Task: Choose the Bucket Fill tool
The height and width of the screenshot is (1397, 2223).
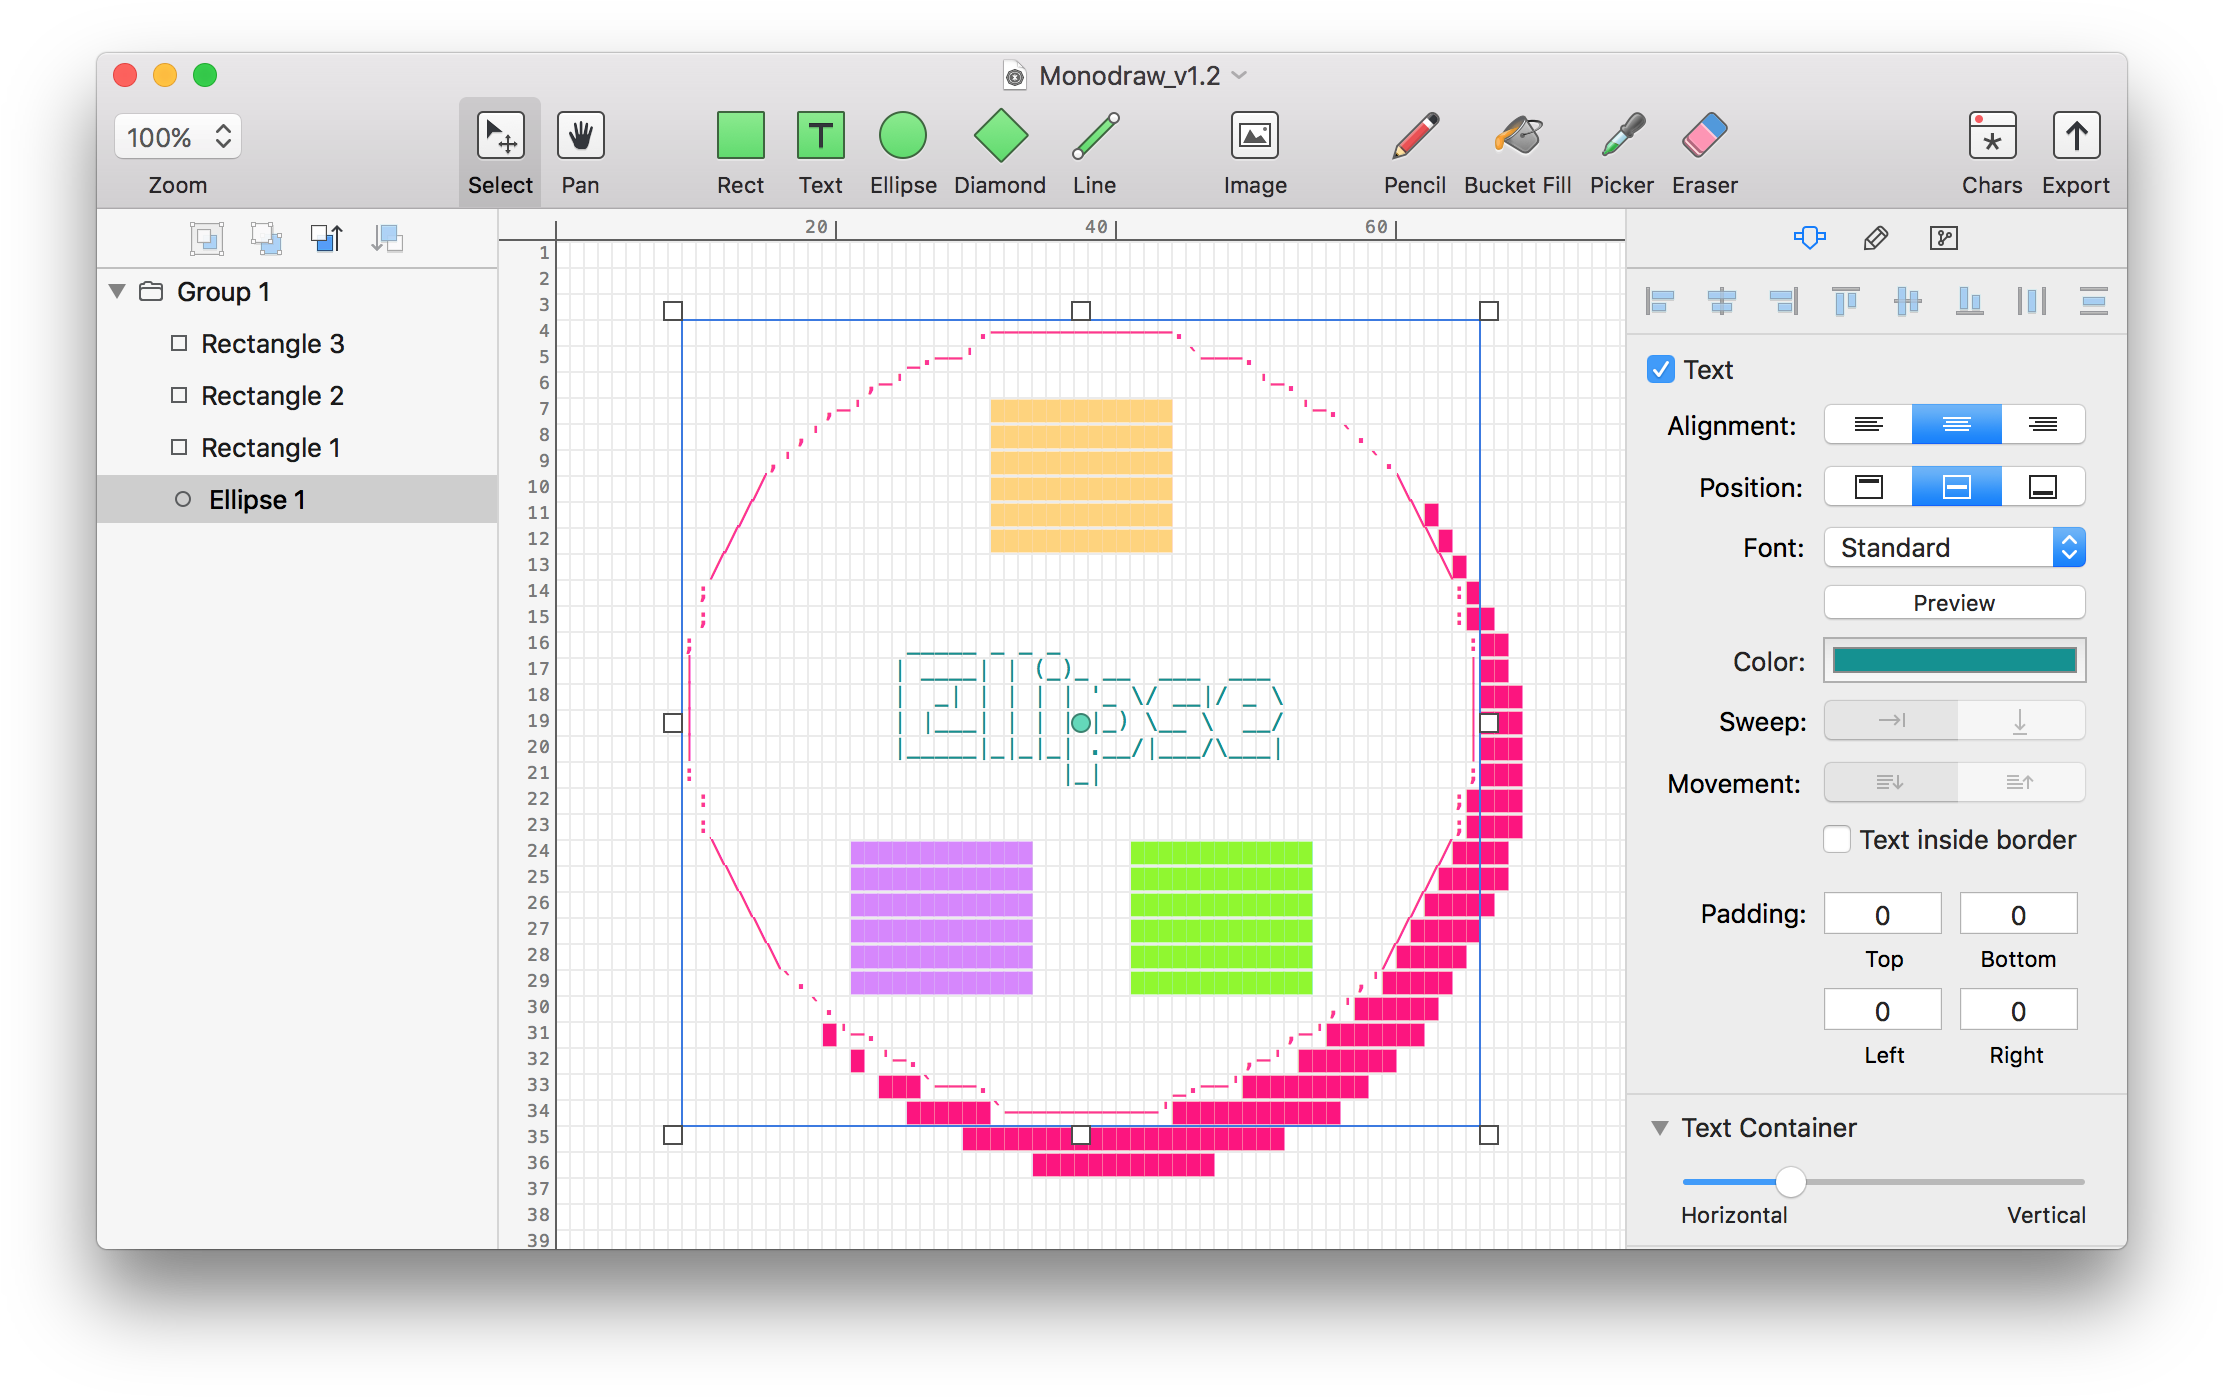Action: point(1517,137)
